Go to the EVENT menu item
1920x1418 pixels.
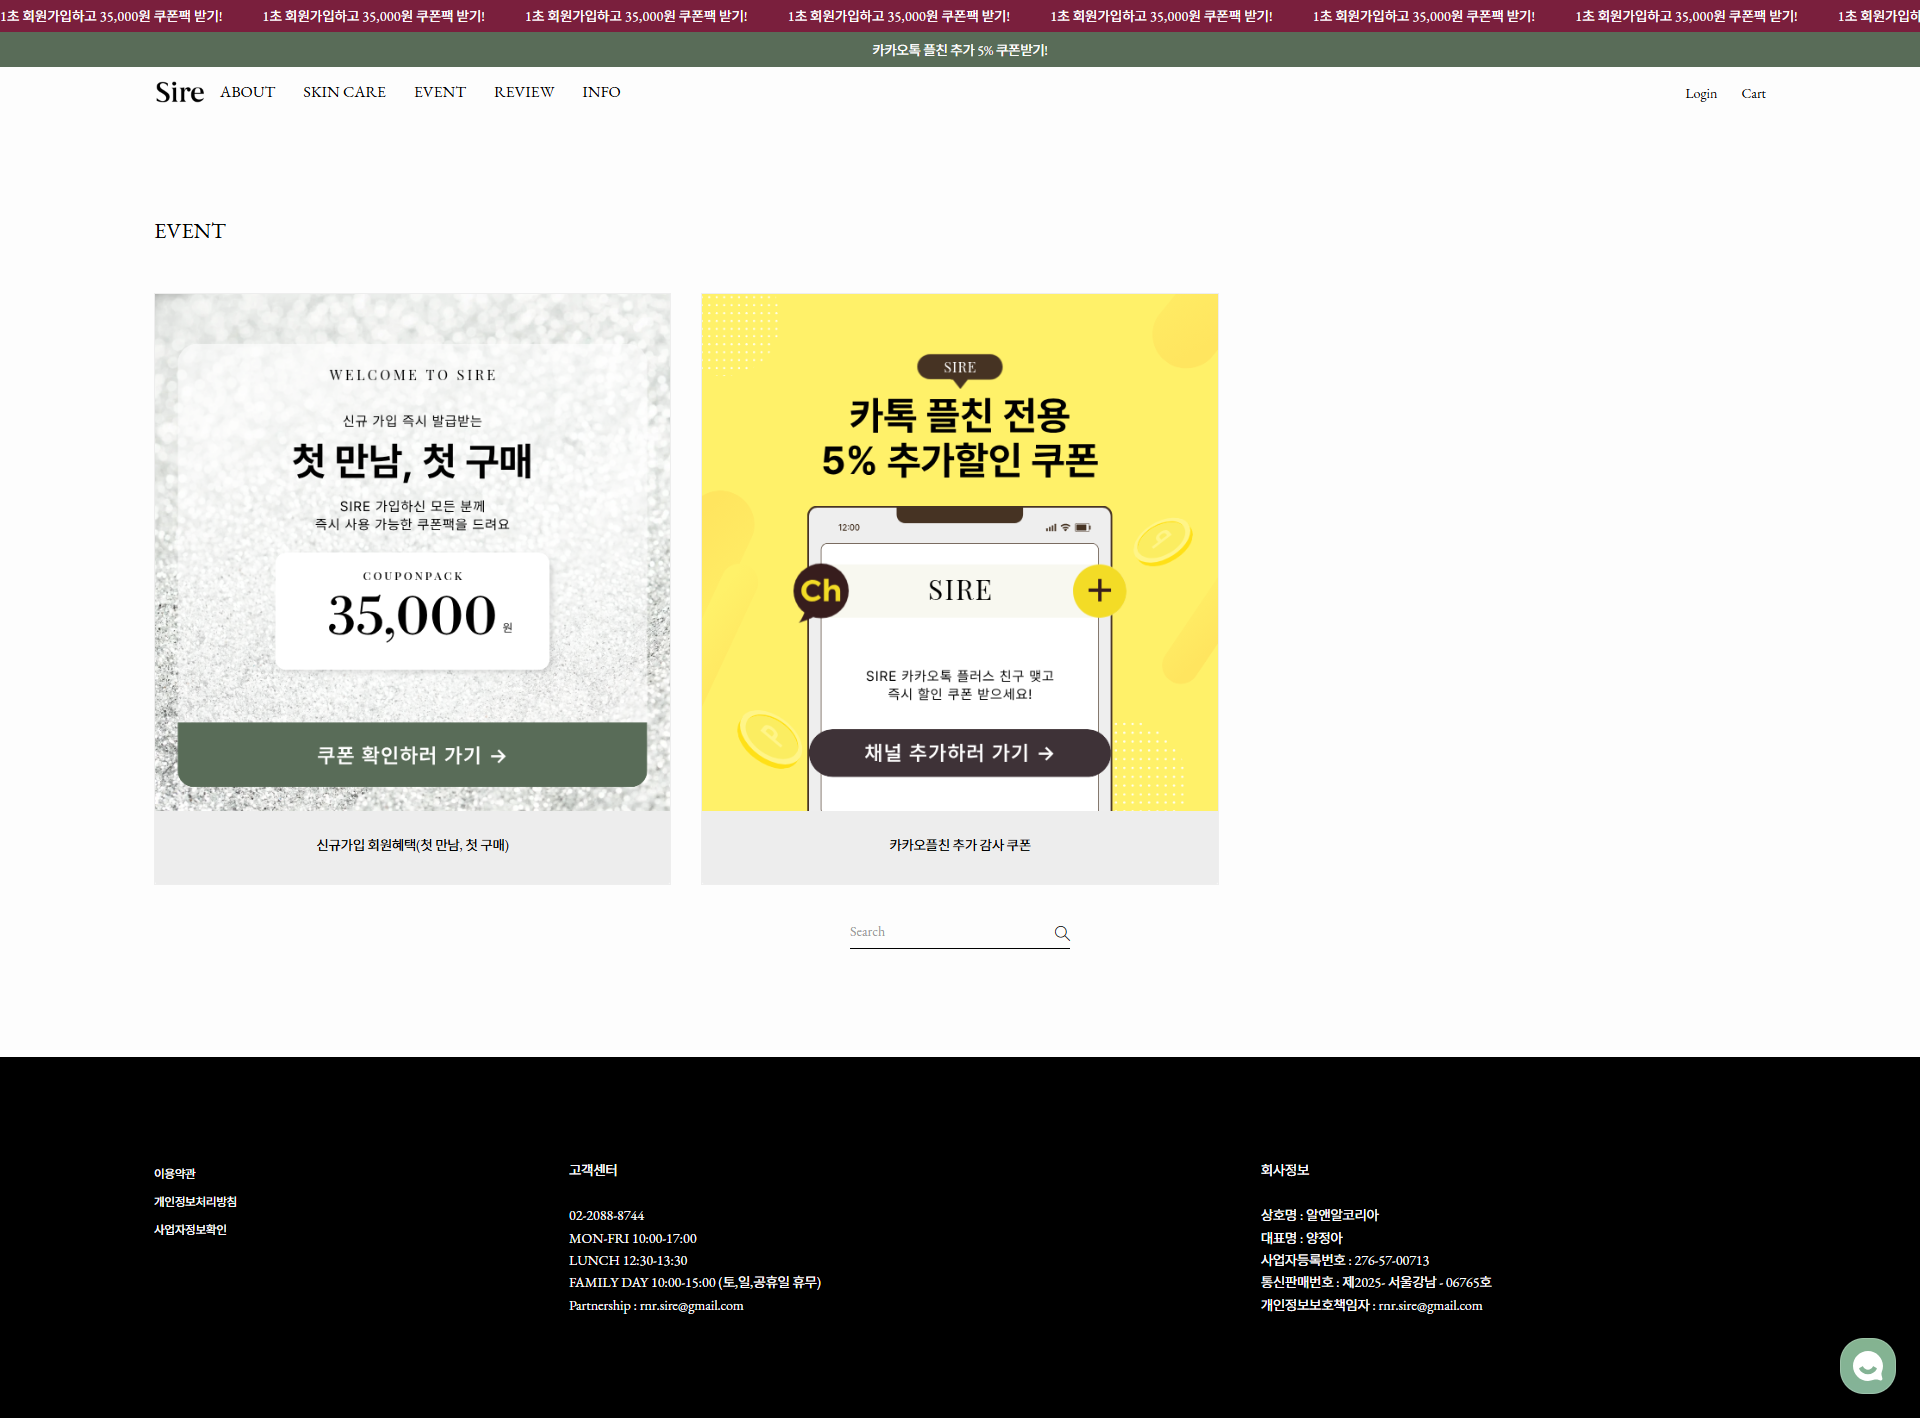pos(440,92)
